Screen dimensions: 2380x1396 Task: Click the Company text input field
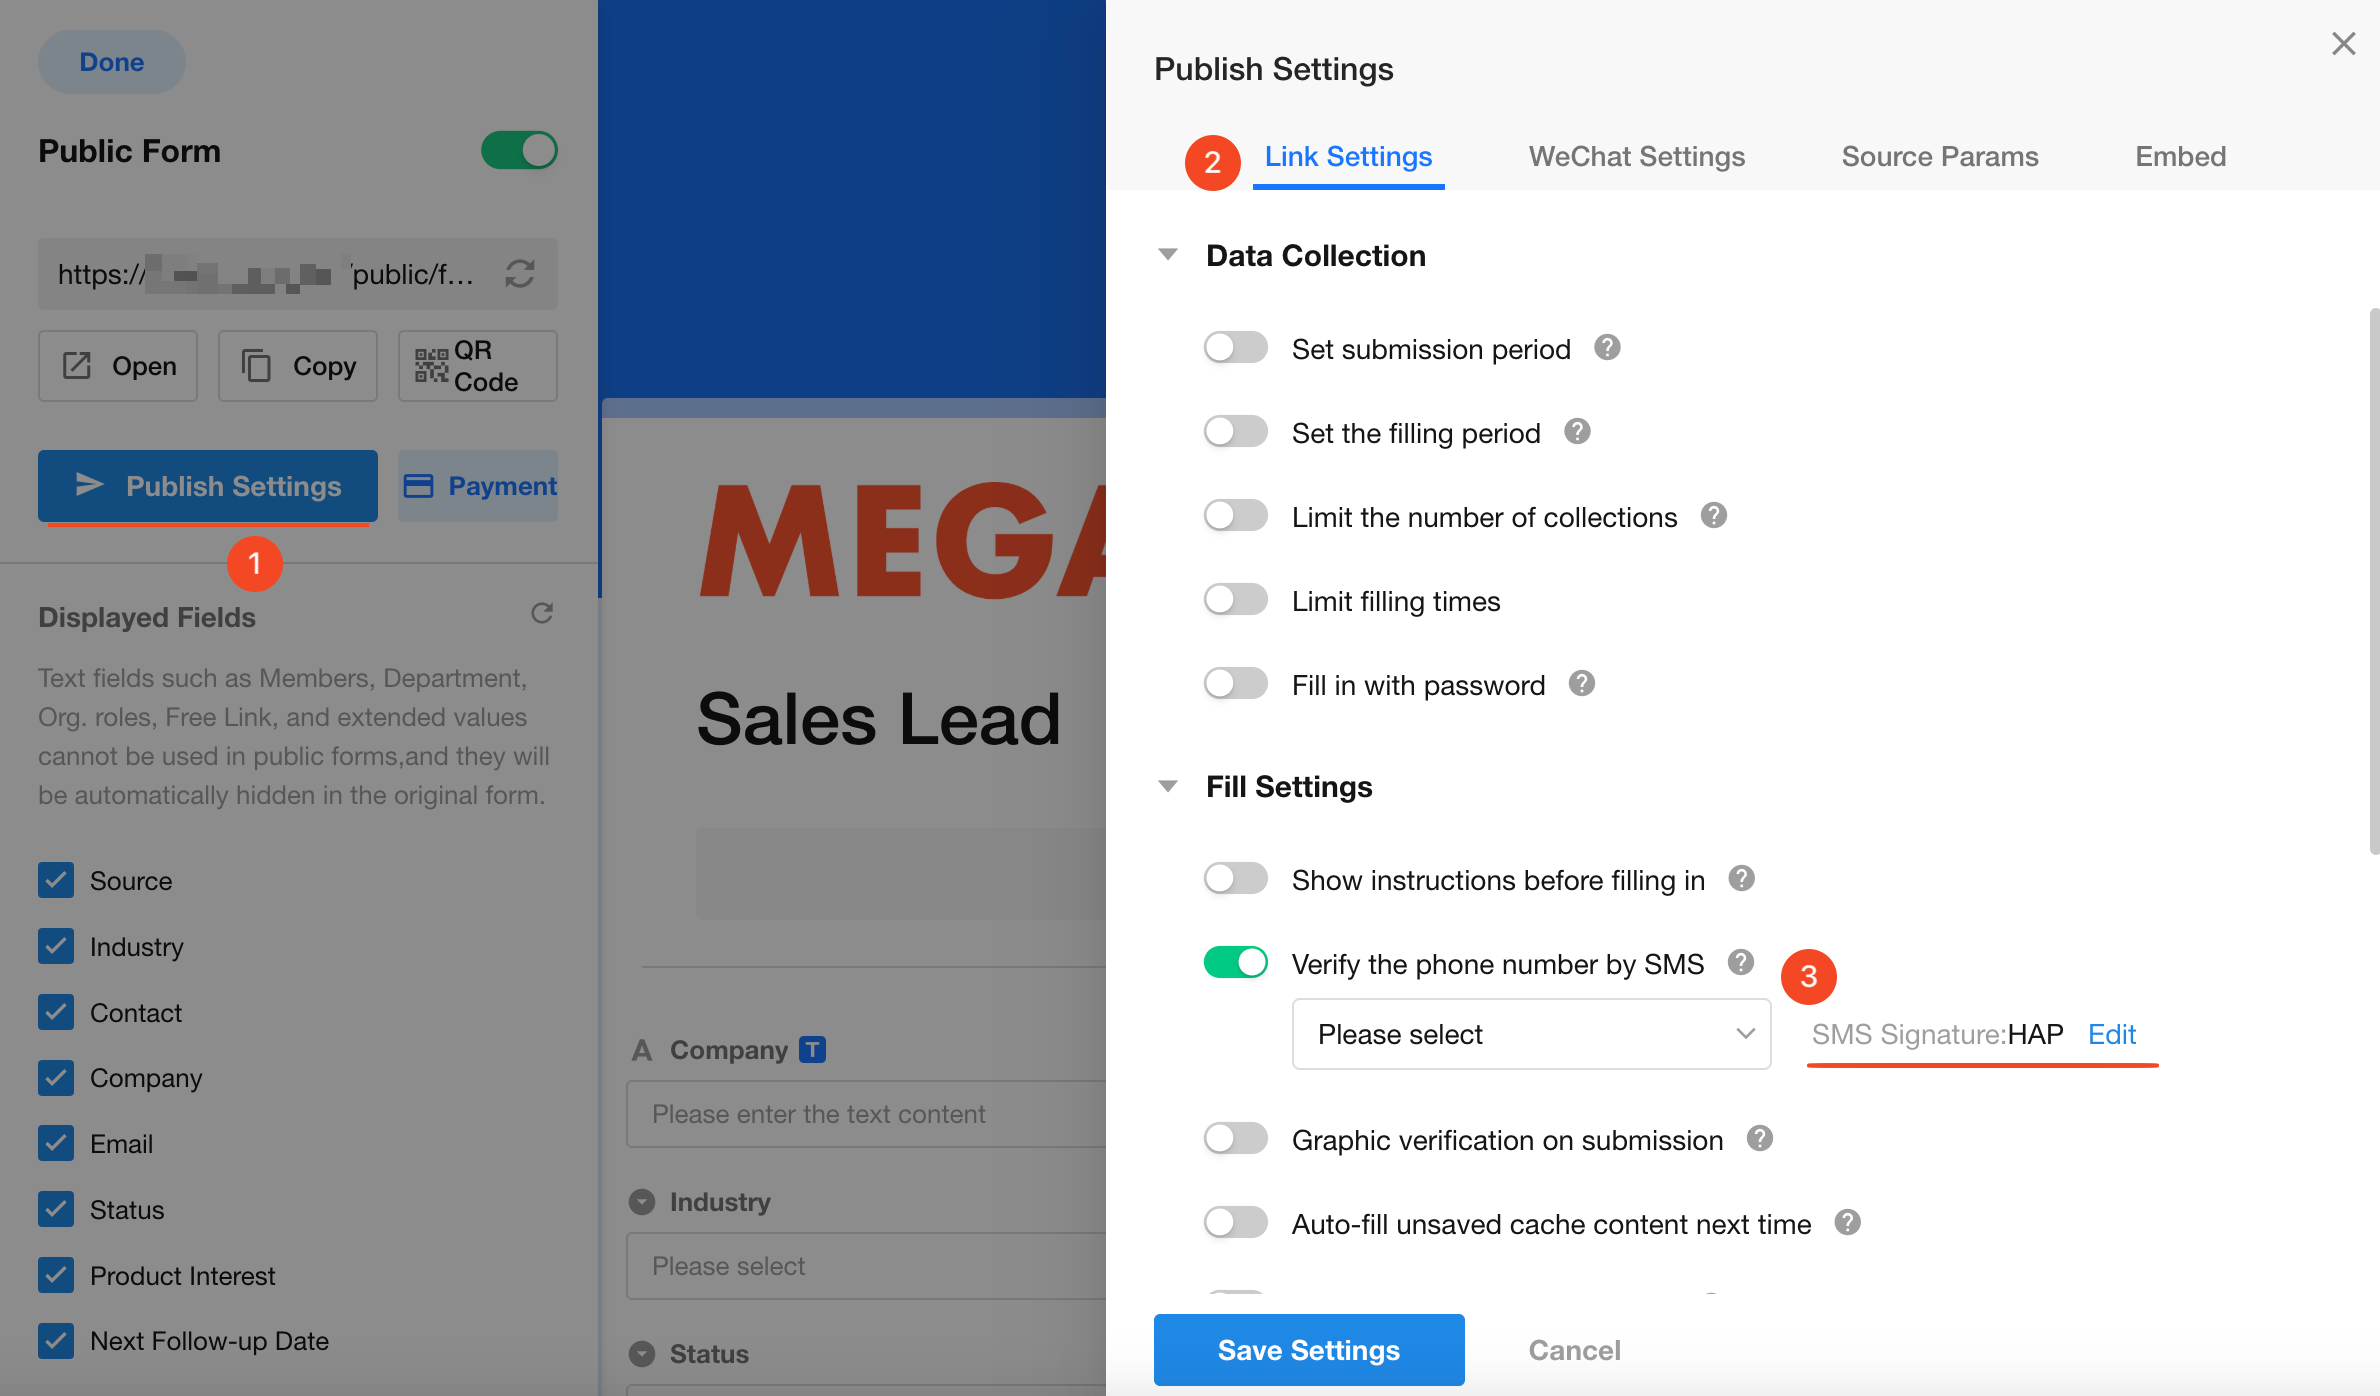coord(865,1114)
